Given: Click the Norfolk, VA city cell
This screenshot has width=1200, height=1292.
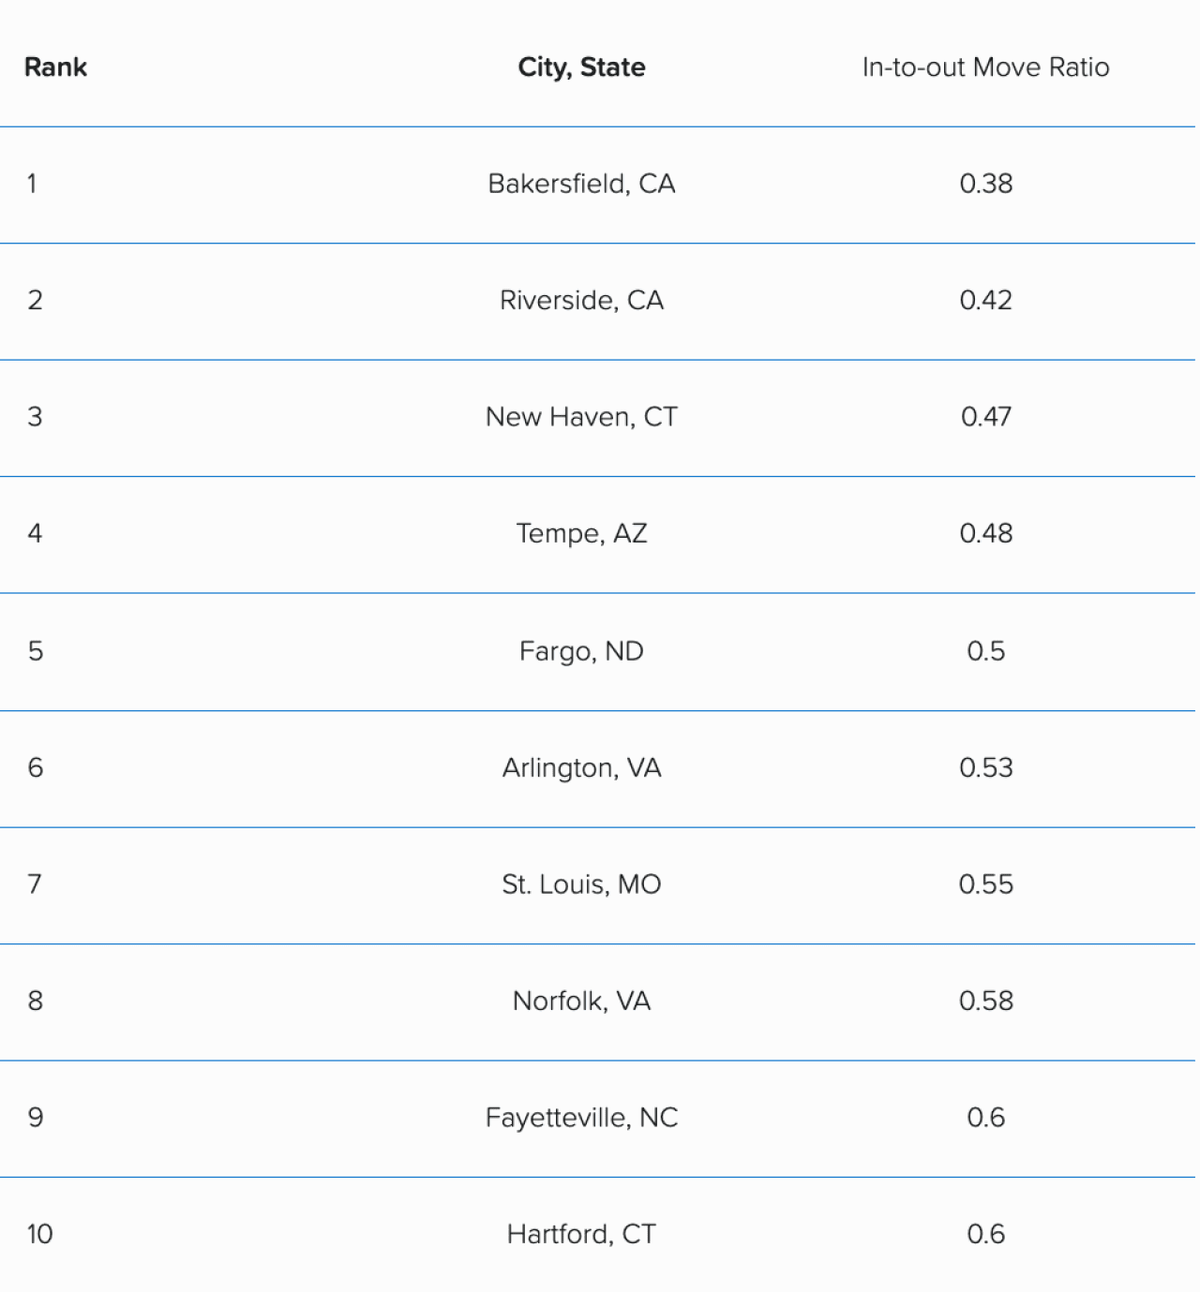Looking at the screenshot, I should 581,1001.
